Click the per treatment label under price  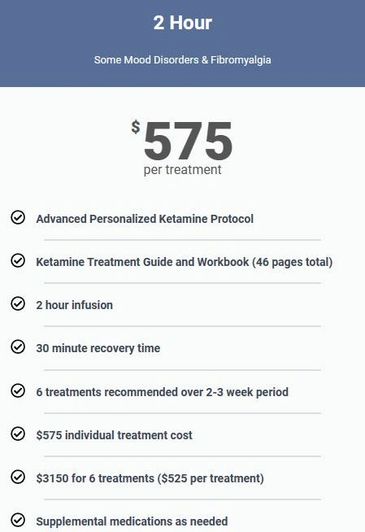coord(182,170)
